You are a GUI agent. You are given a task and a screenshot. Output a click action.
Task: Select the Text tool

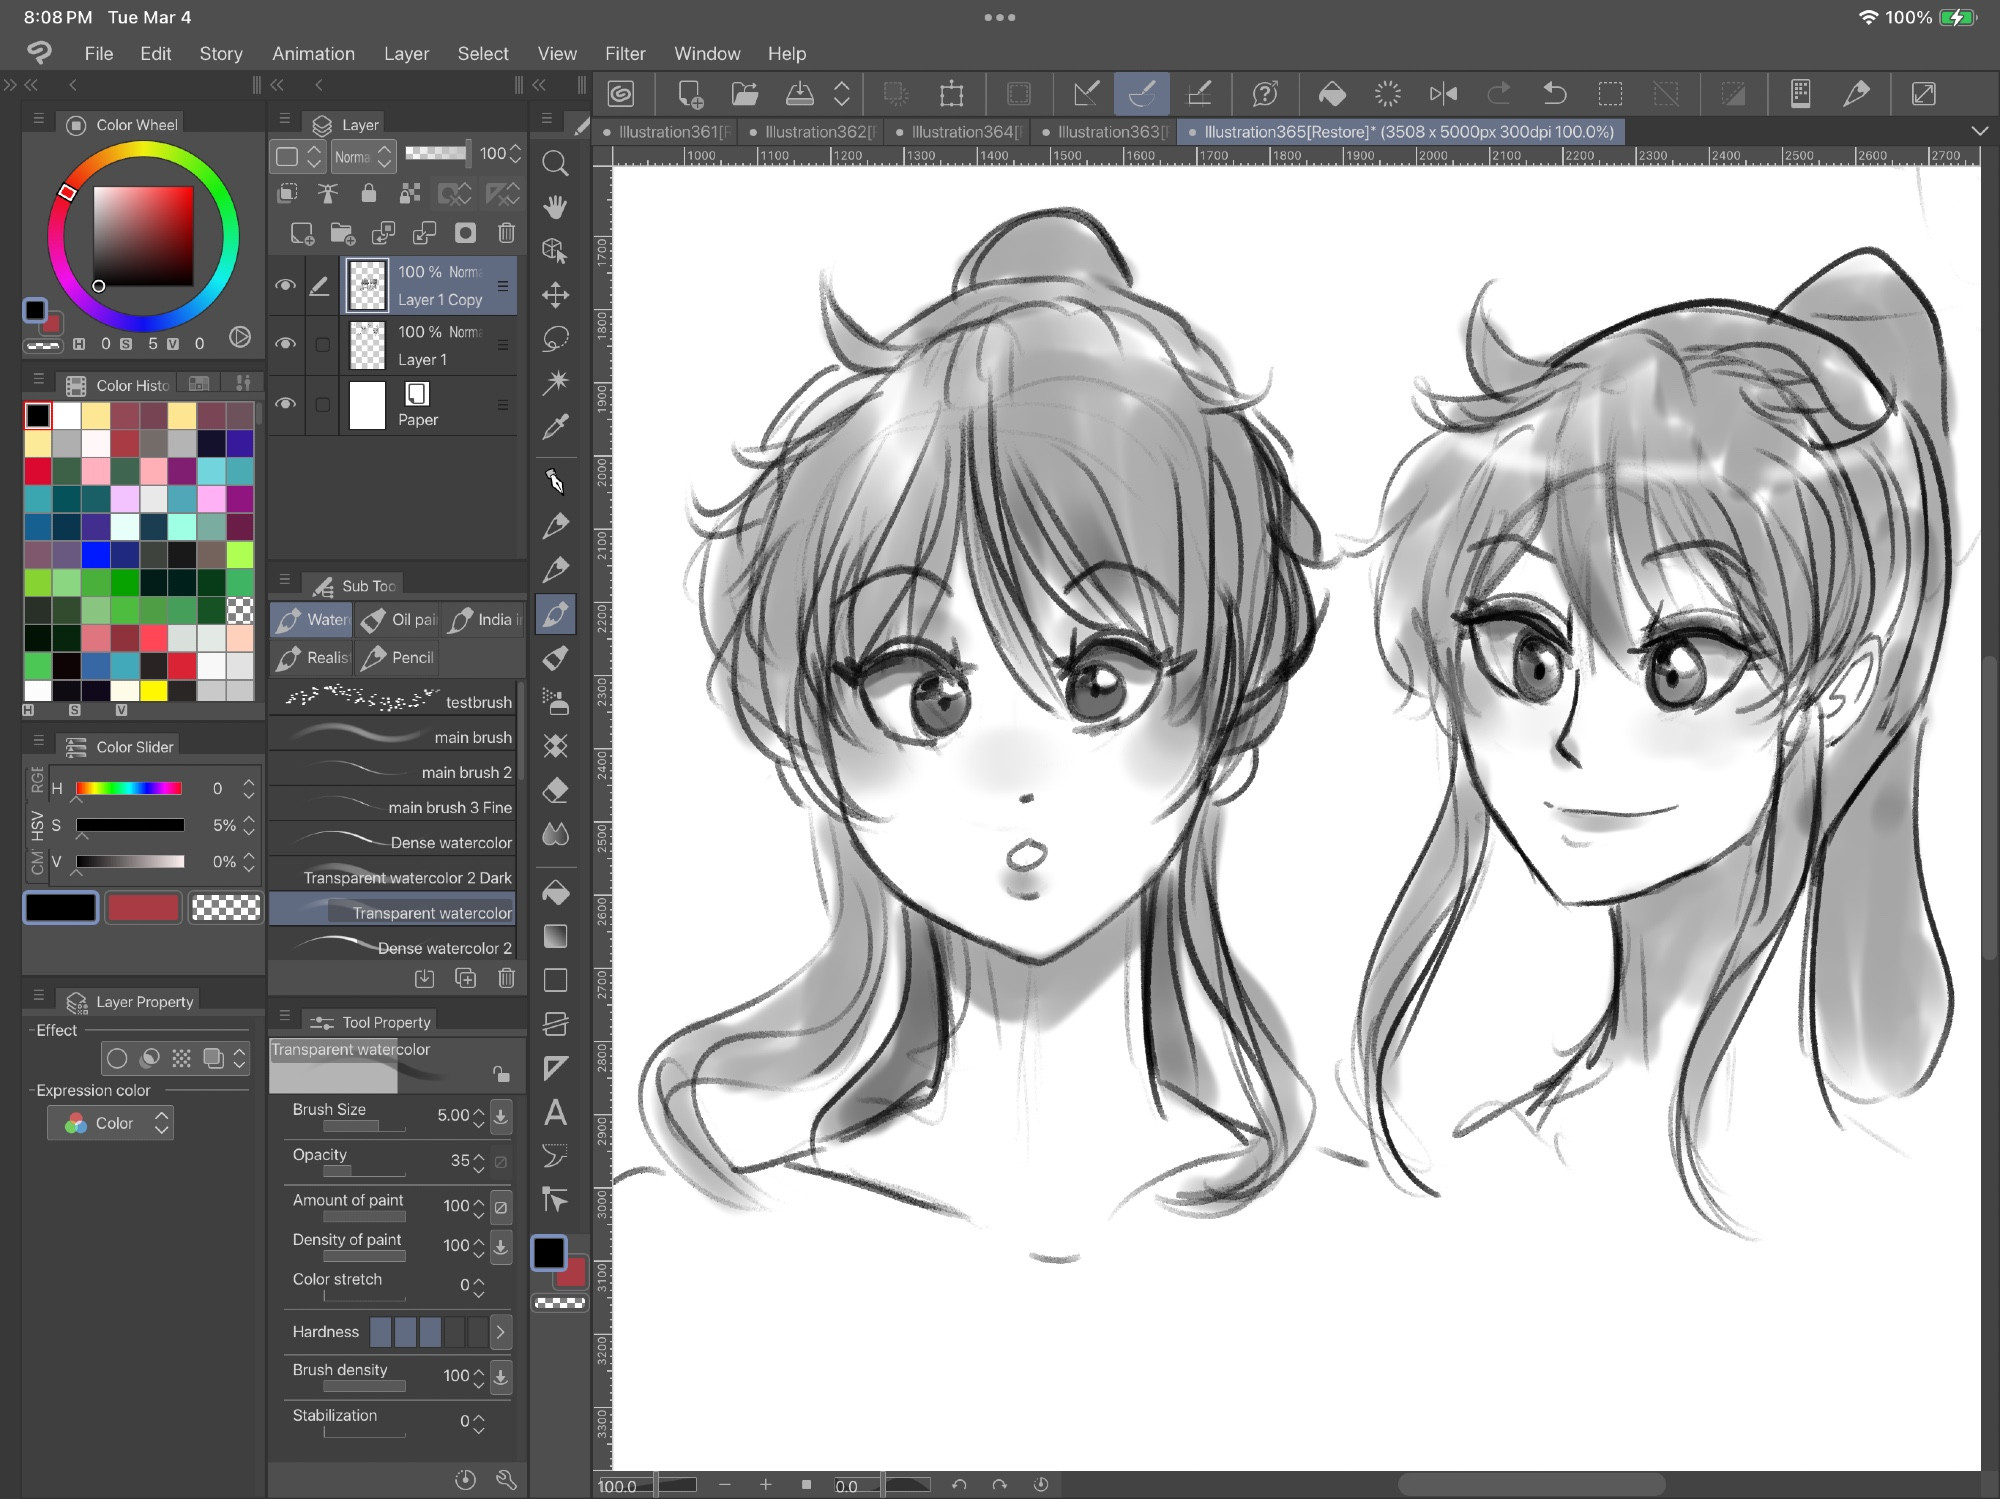coord(555,1112)
